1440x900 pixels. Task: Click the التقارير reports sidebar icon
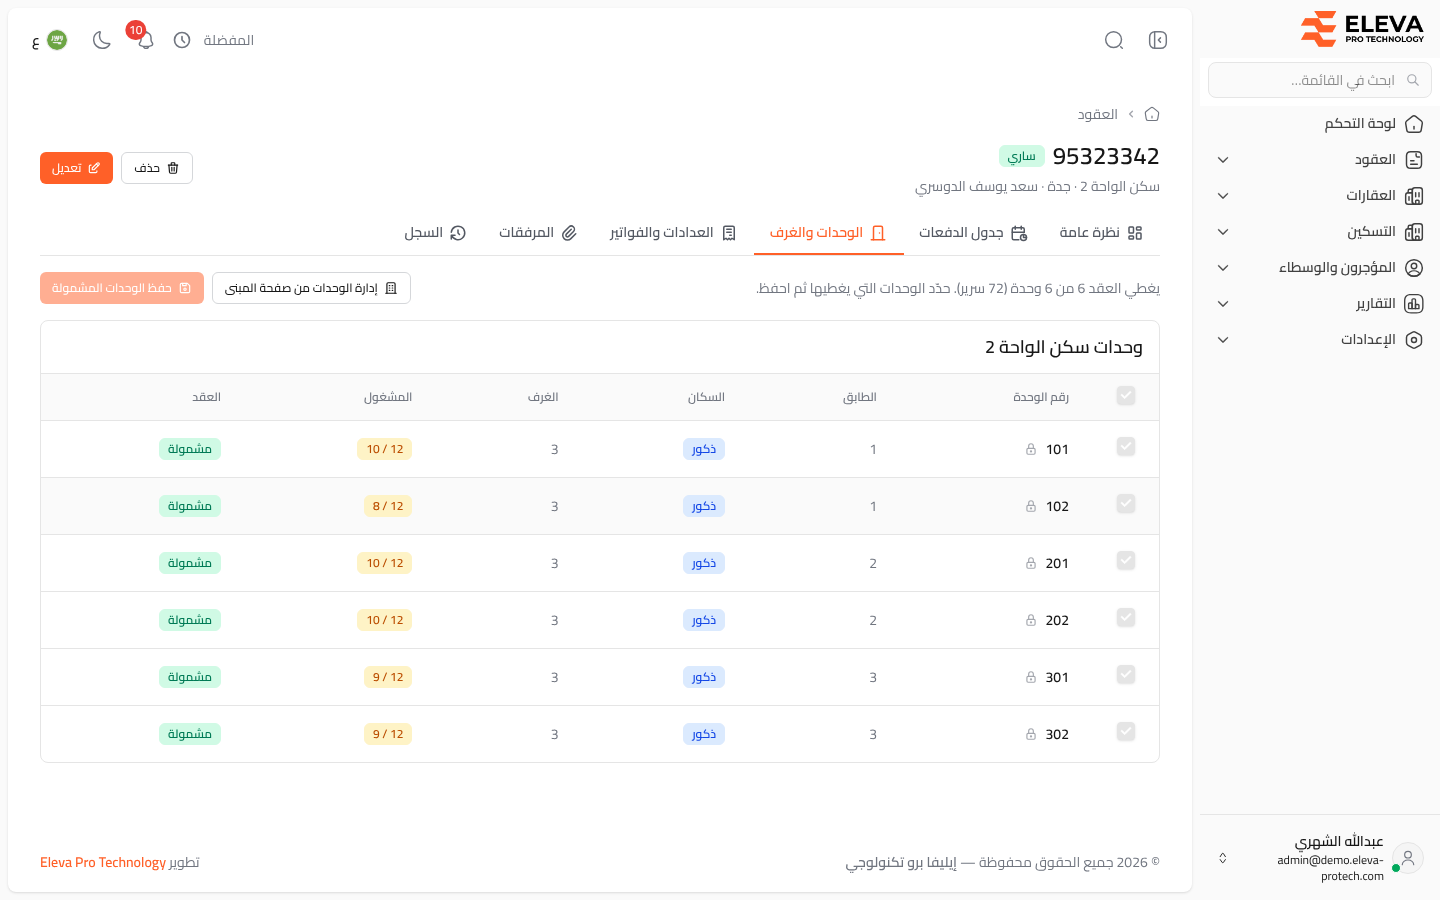pos(1414,304)
